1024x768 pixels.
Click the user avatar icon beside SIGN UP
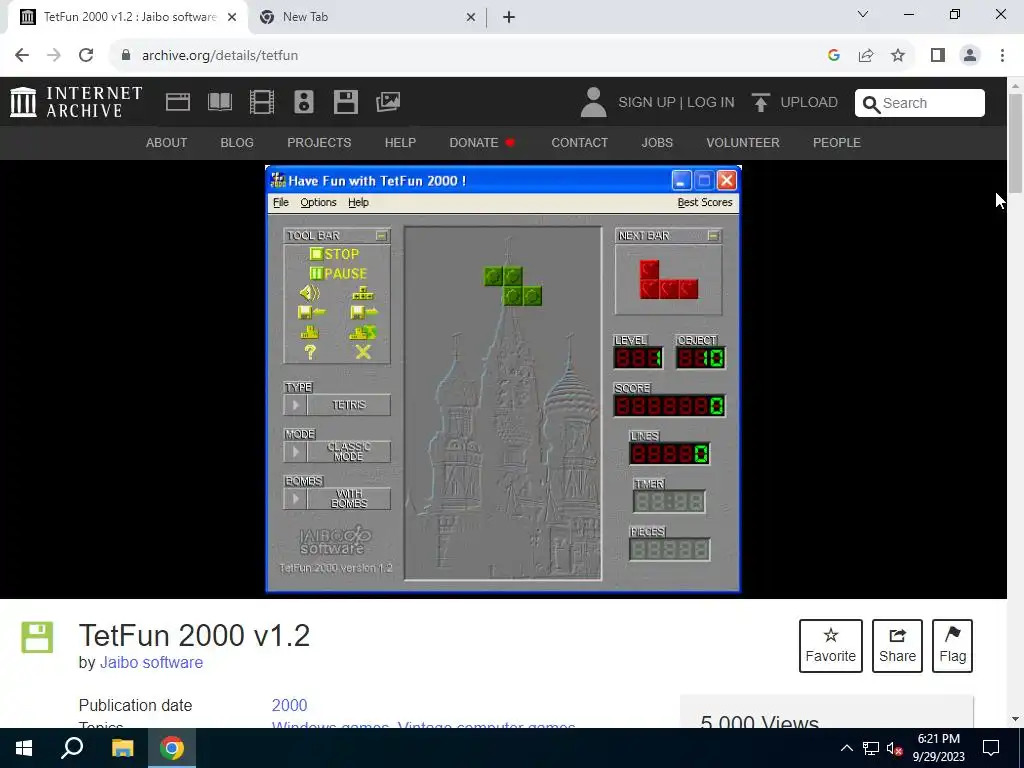[x=593, y=103]
